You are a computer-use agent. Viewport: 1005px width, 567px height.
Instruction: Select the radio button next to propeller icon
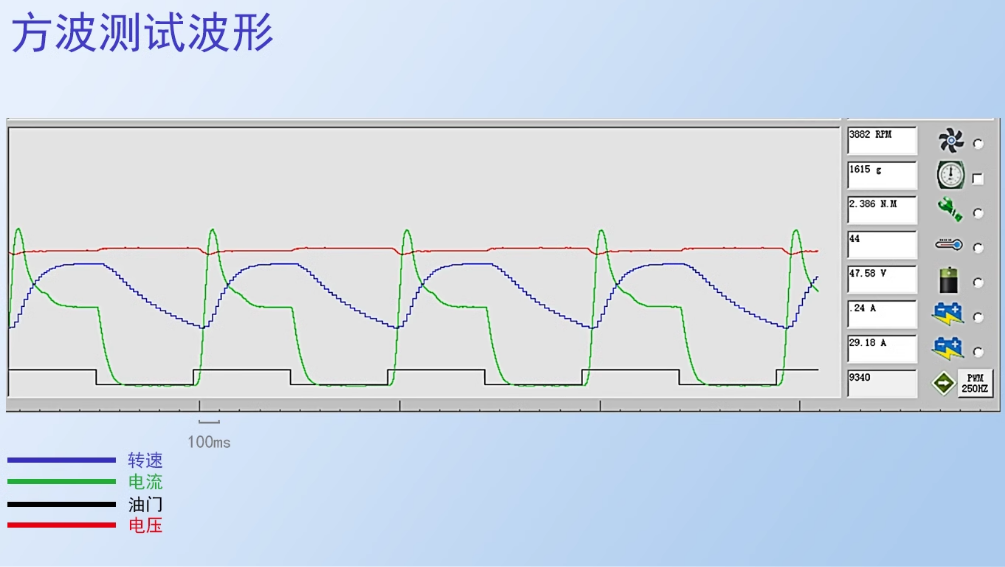[978, 143]
